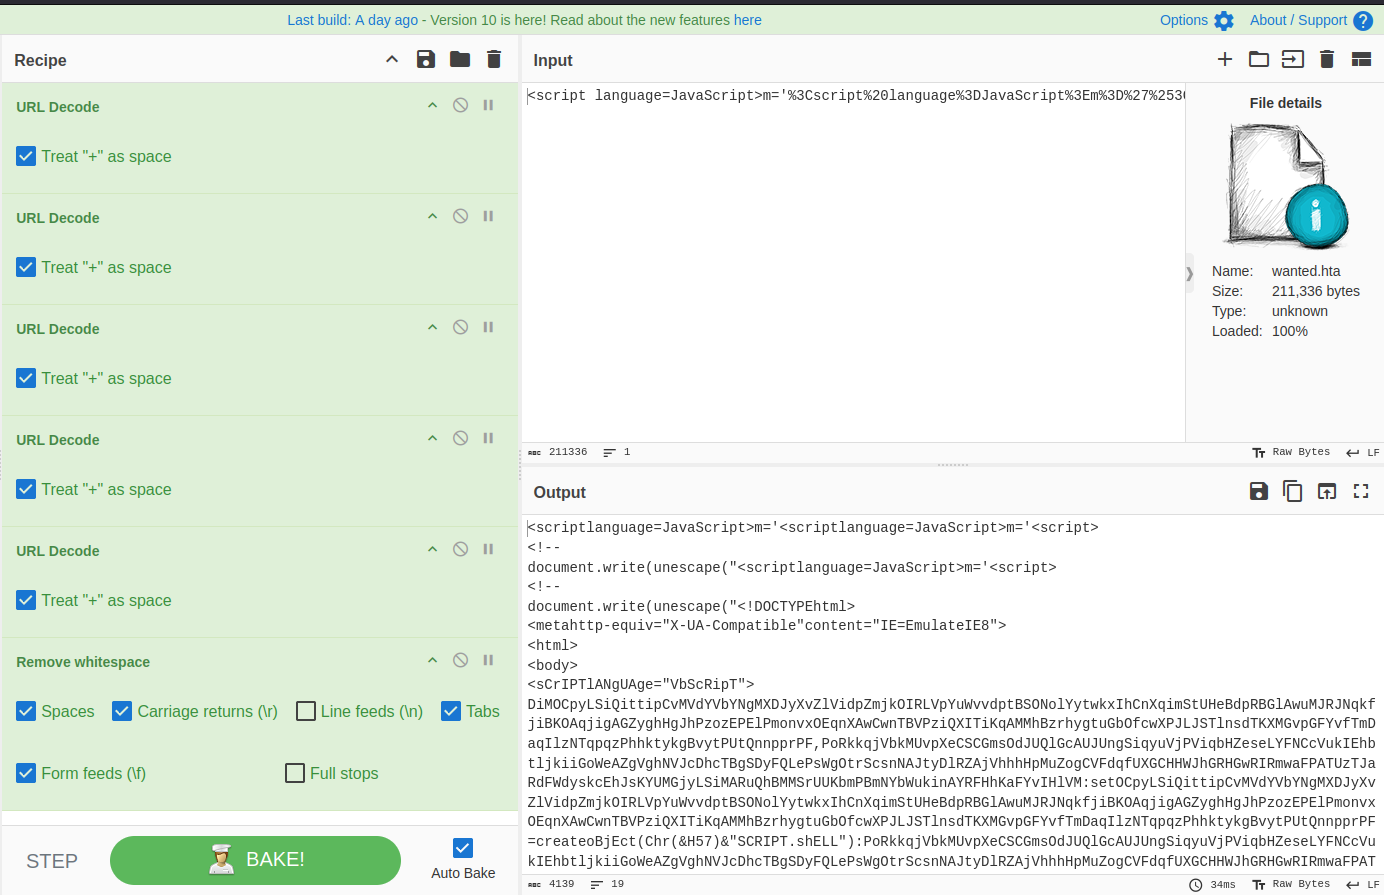Enable the Full stops checkbox
1384x895 pixels.
coord(295,773)
